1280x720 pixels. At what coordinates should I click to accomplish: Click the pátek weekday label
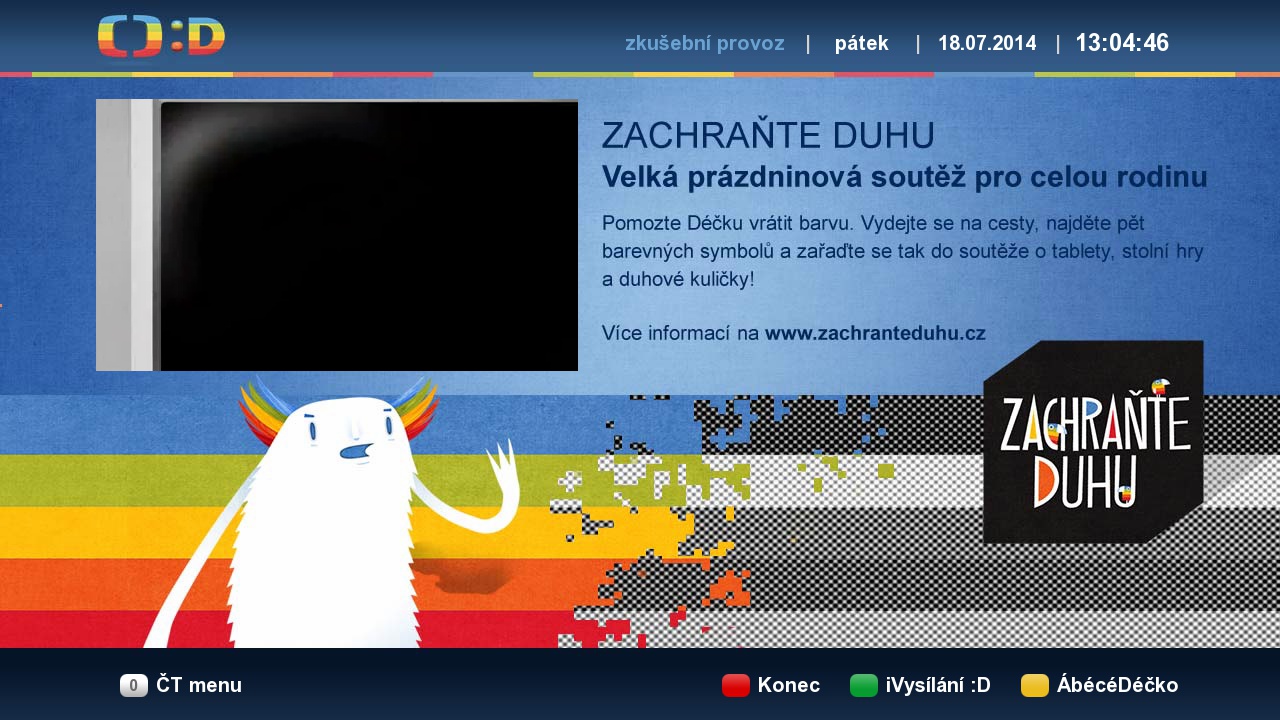(x=861, y=43)
